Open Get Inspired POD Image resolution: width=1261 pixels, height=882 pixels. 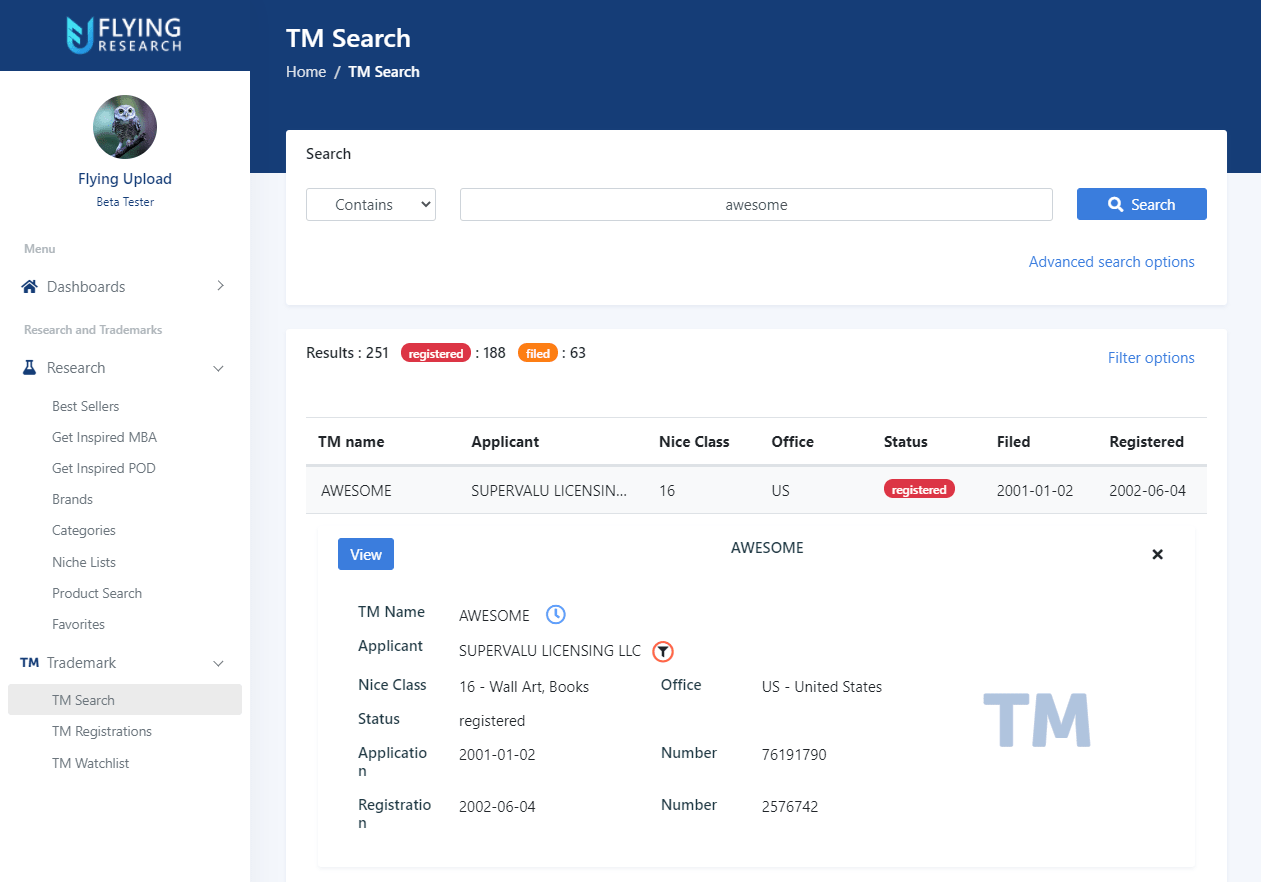coord(104,468)
